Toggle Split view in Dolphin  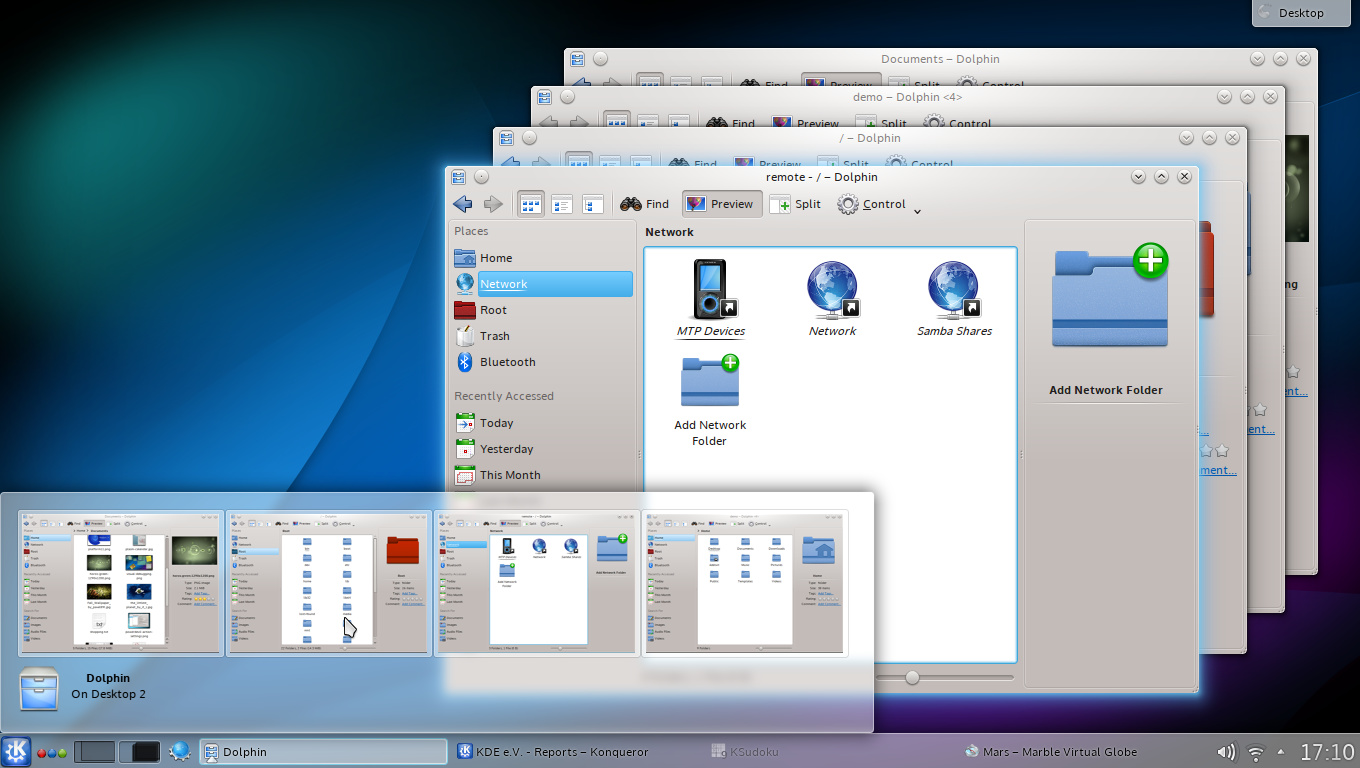pos(795,203)
